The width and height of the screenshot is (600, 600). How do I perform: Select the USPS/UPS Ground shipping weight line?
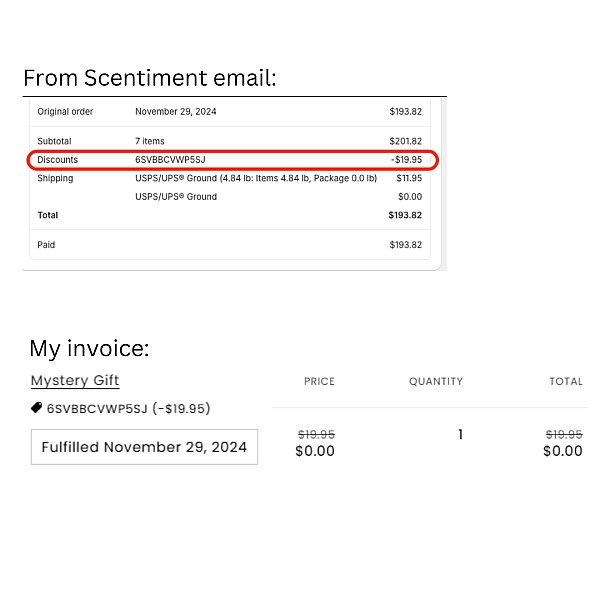(x=256, y=178)
